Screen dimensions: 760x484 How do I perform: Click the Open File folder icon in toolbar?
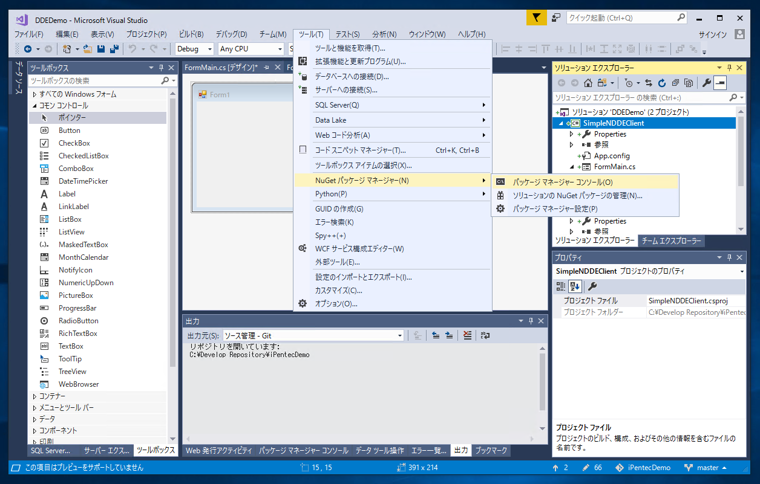coord(87,49)
